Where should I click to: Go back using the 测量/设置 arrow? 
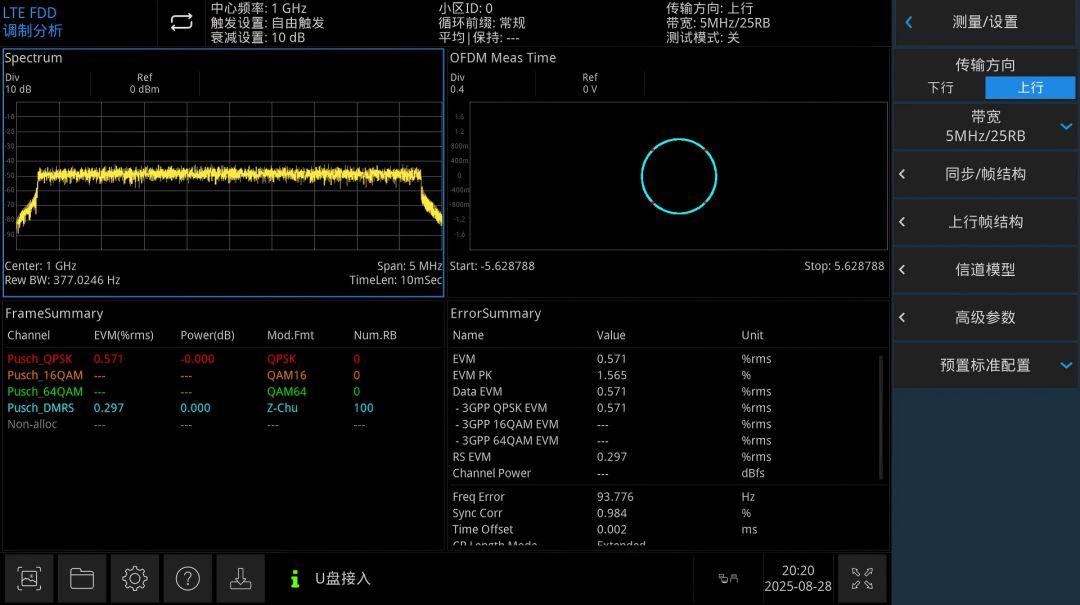909,22
